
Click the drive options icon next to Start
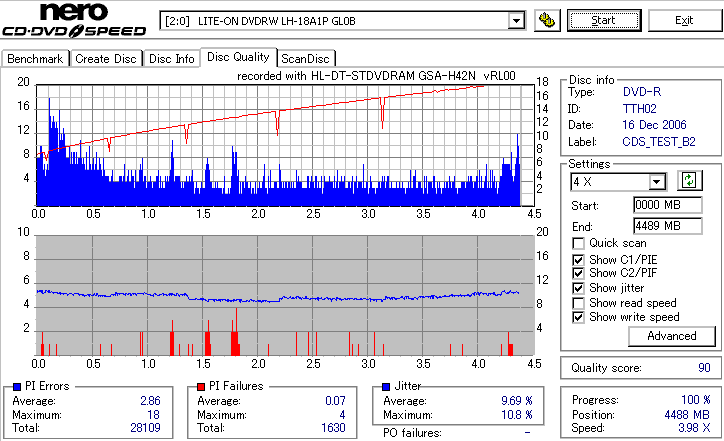pos(547,20)
